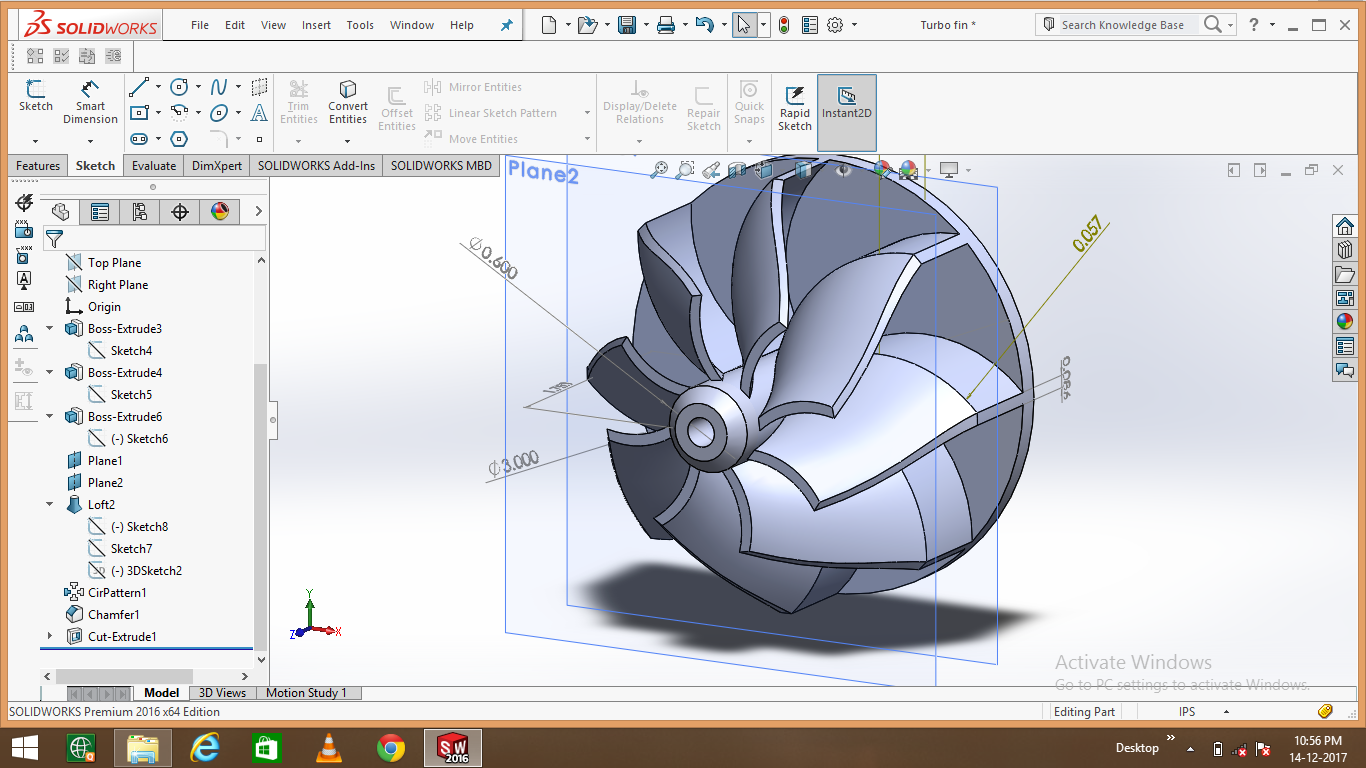1366x768 pixels.
Task: Activate the Rapid Sketch tool
Action: (x=795, y=106)
